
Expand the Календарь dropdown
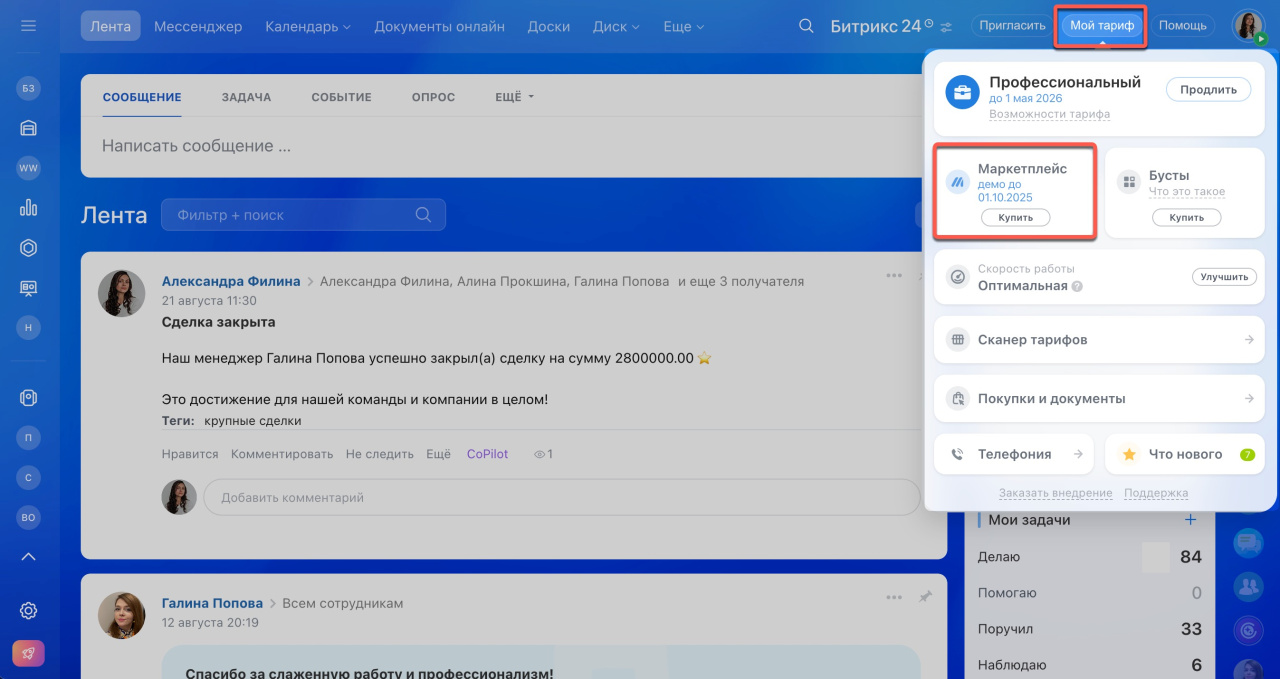tap(308, 26)
